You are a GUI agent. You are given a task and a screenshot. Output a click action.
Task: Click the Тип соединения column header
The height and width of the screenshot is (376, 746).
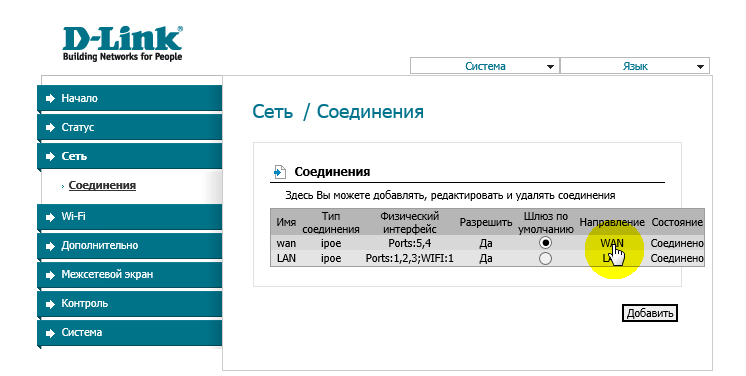point(331,222)
